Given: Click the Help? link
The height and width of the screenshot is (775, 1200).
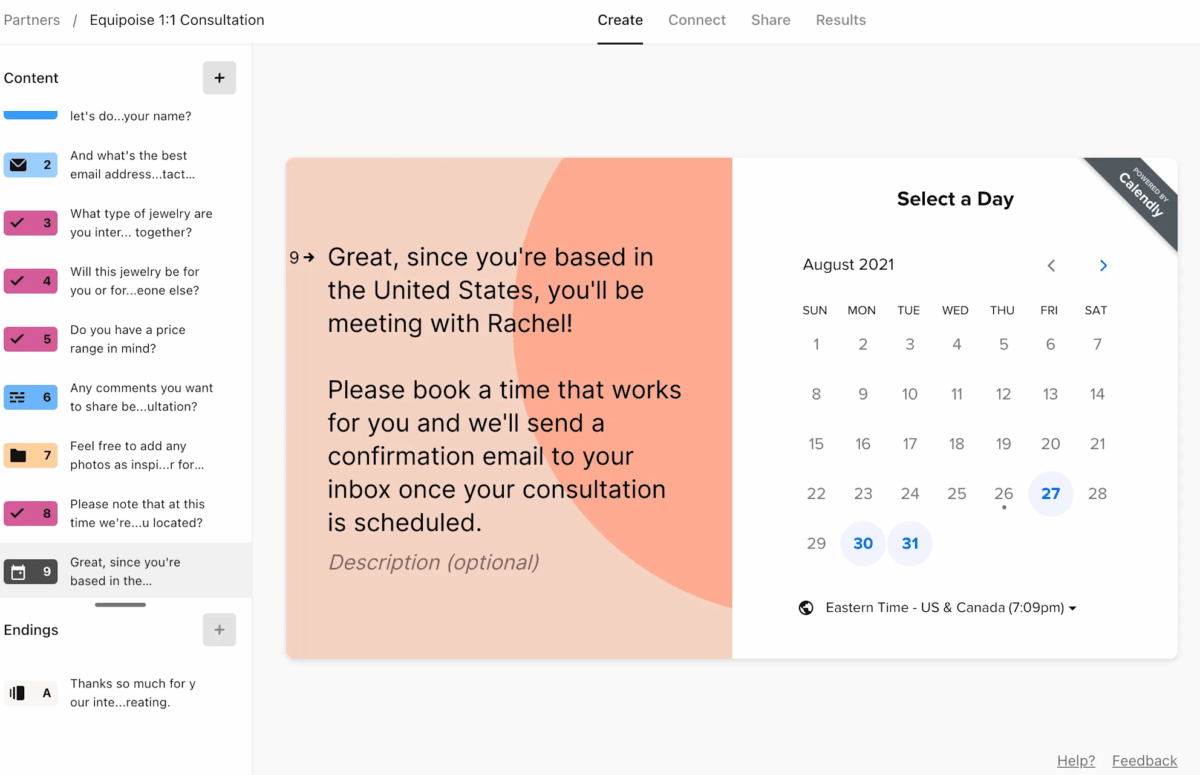Looking at the screenshot, I should (1076, 760).
